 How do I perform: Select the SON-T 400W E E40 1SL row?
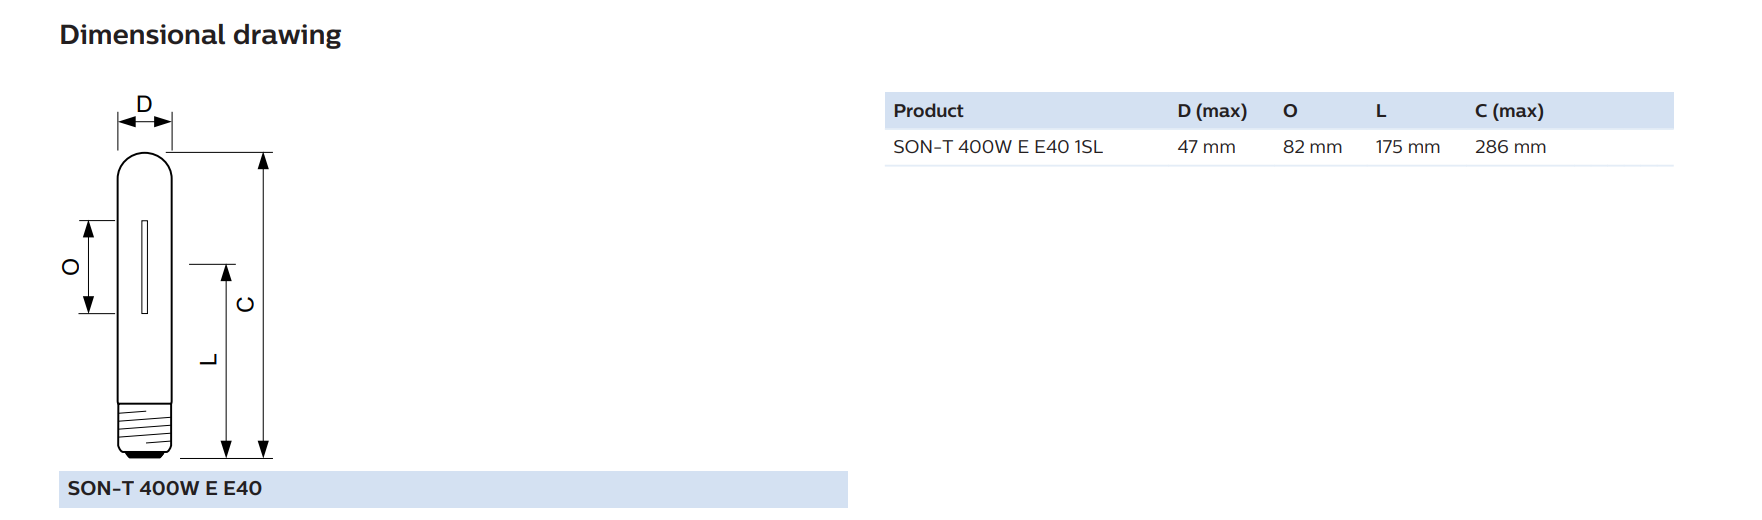pos(1279,147)
